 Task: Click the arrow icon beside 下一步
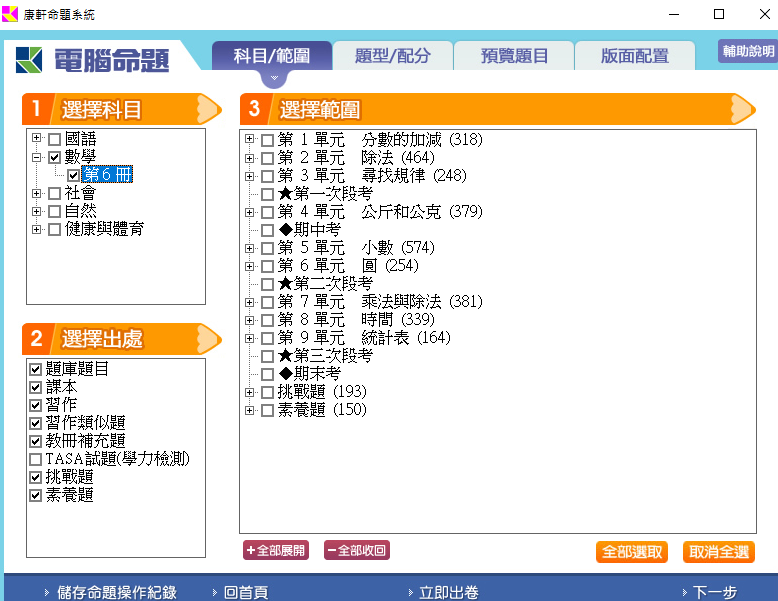(684, 592)
